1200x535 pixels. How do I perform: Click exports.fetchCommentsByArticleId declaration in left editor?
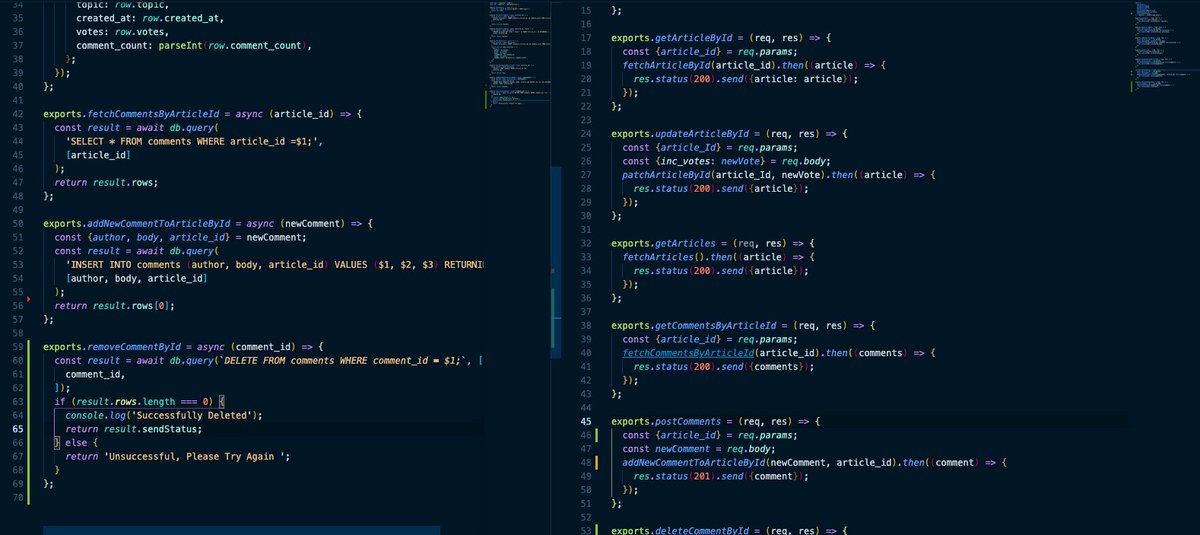click(x=131, y=114)
